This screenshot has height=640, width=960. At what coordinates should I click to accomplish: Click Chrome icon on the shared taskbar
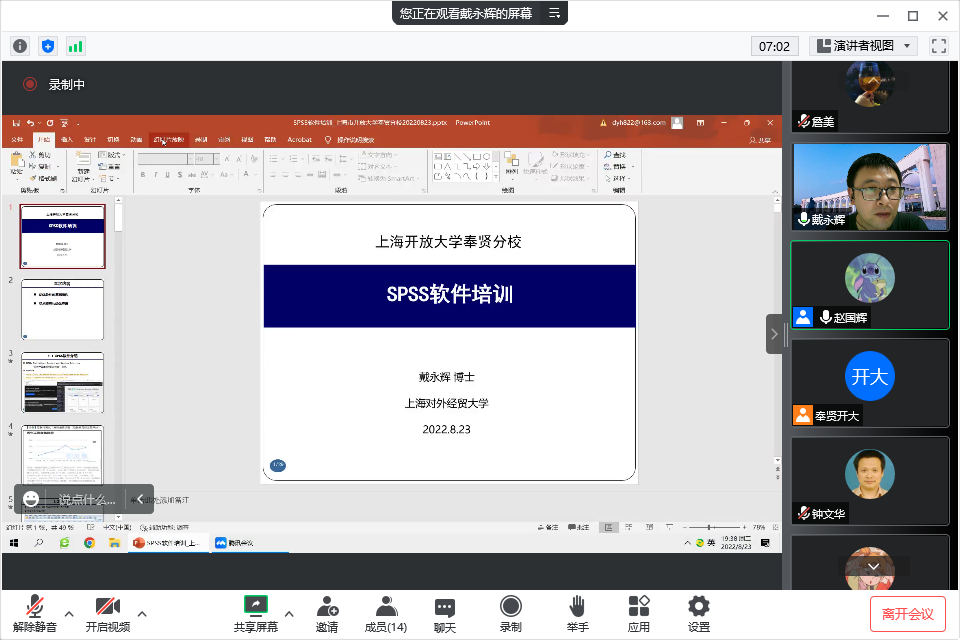(x=89, y=543)
